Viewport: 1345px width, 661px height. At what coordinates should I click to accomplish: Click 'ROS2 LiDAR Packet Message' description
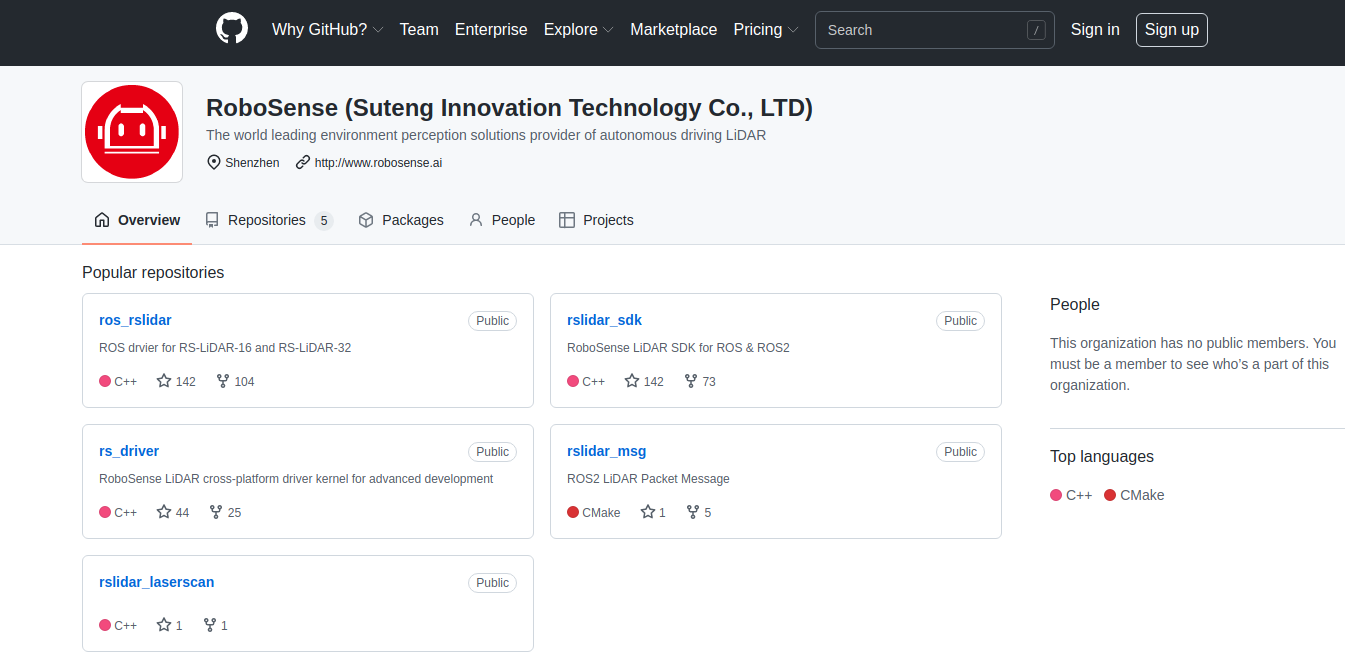648,479
